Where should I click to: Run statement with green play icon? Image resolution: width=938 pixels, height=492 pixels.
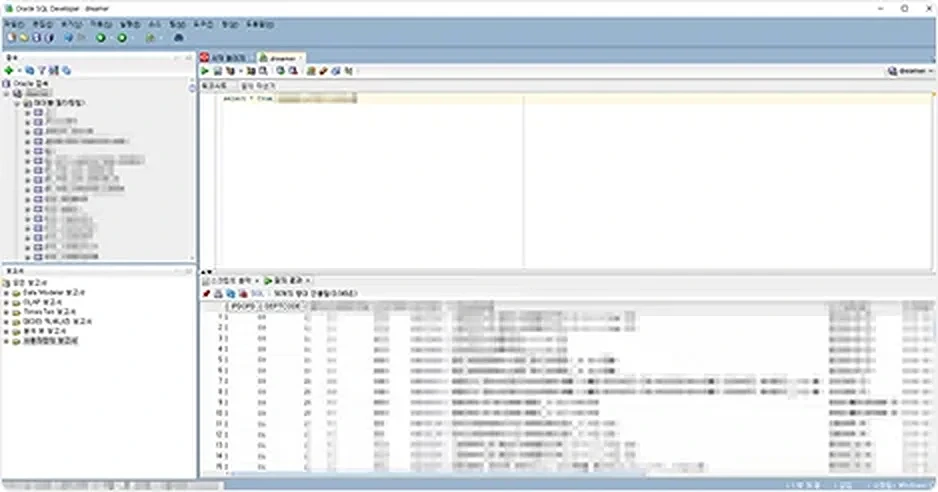(205, 71)
